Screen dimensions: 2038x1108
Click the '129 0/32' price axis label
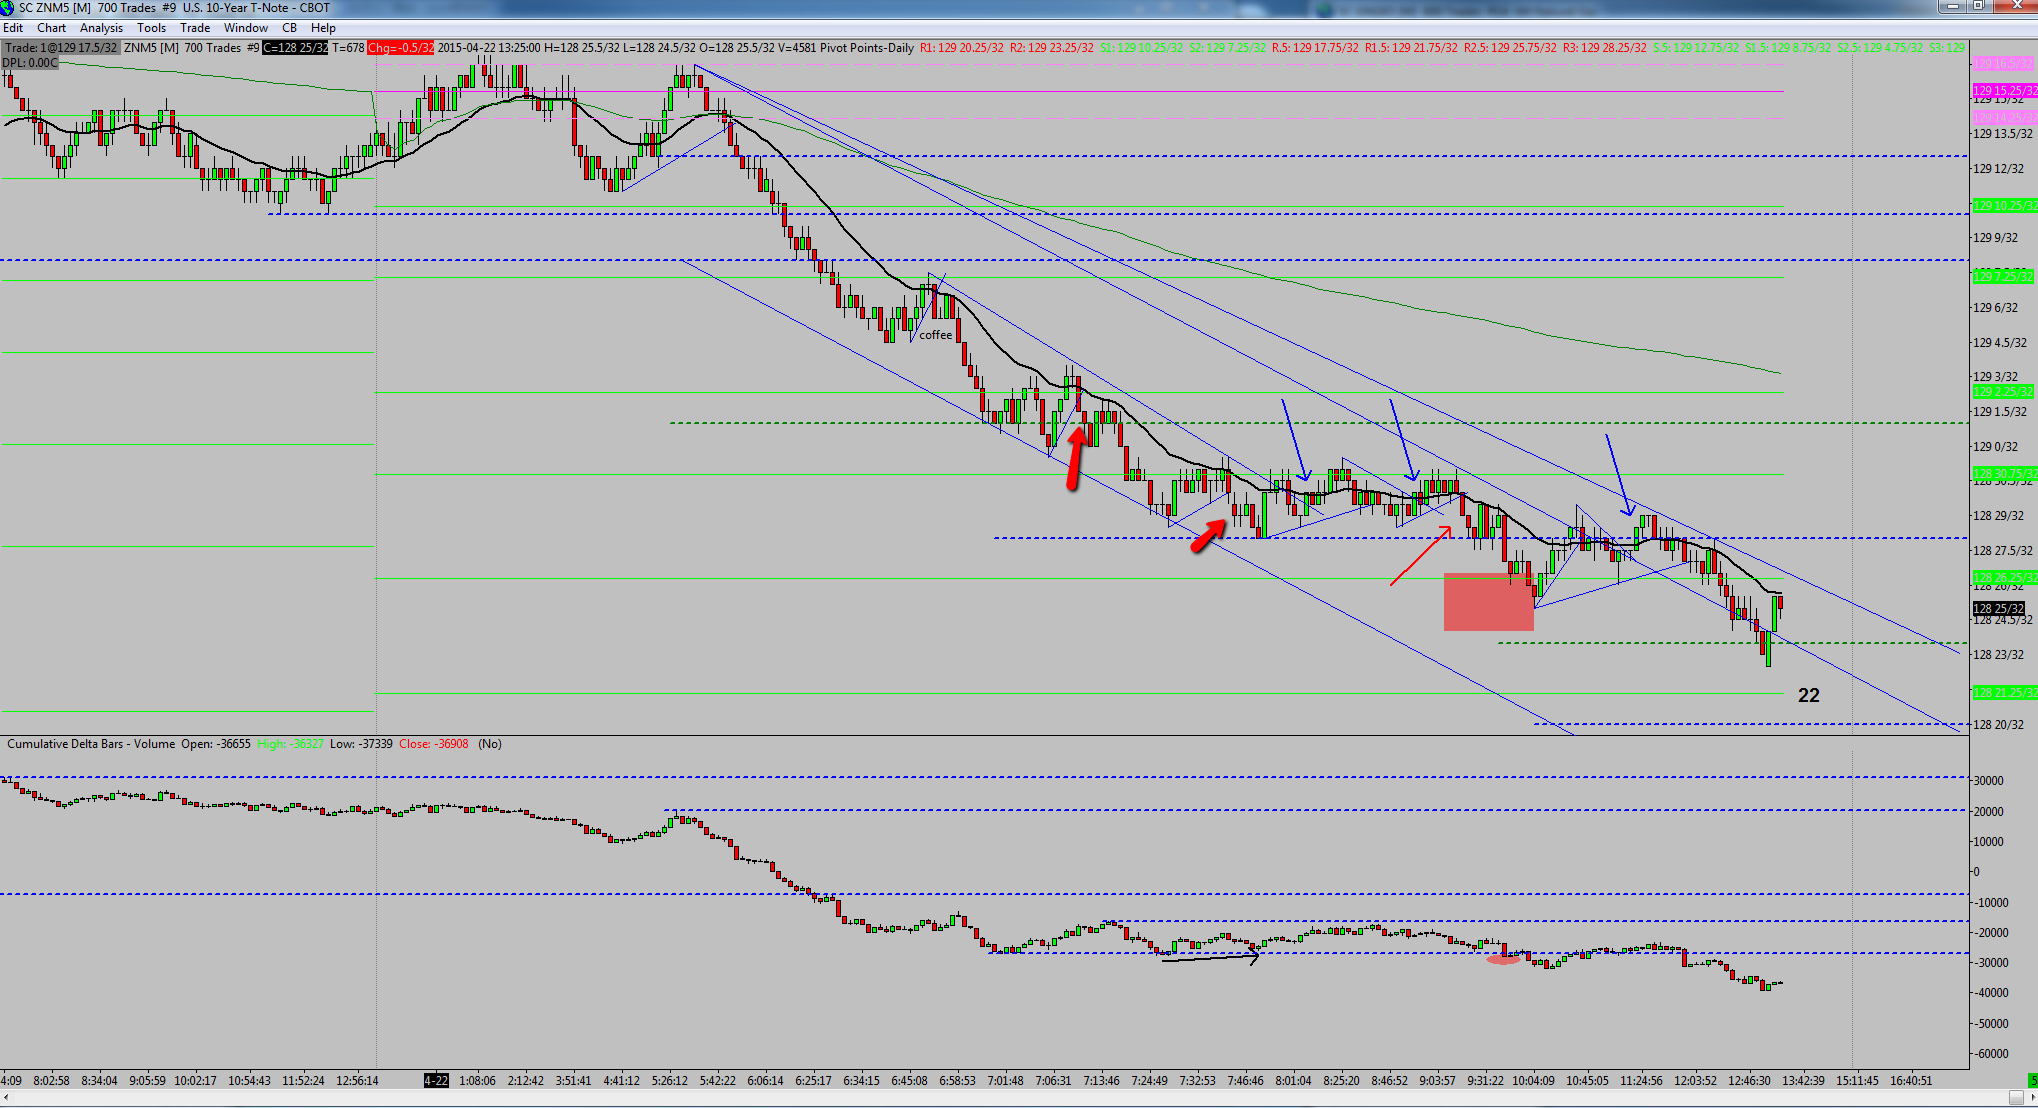coord(1995,447)
